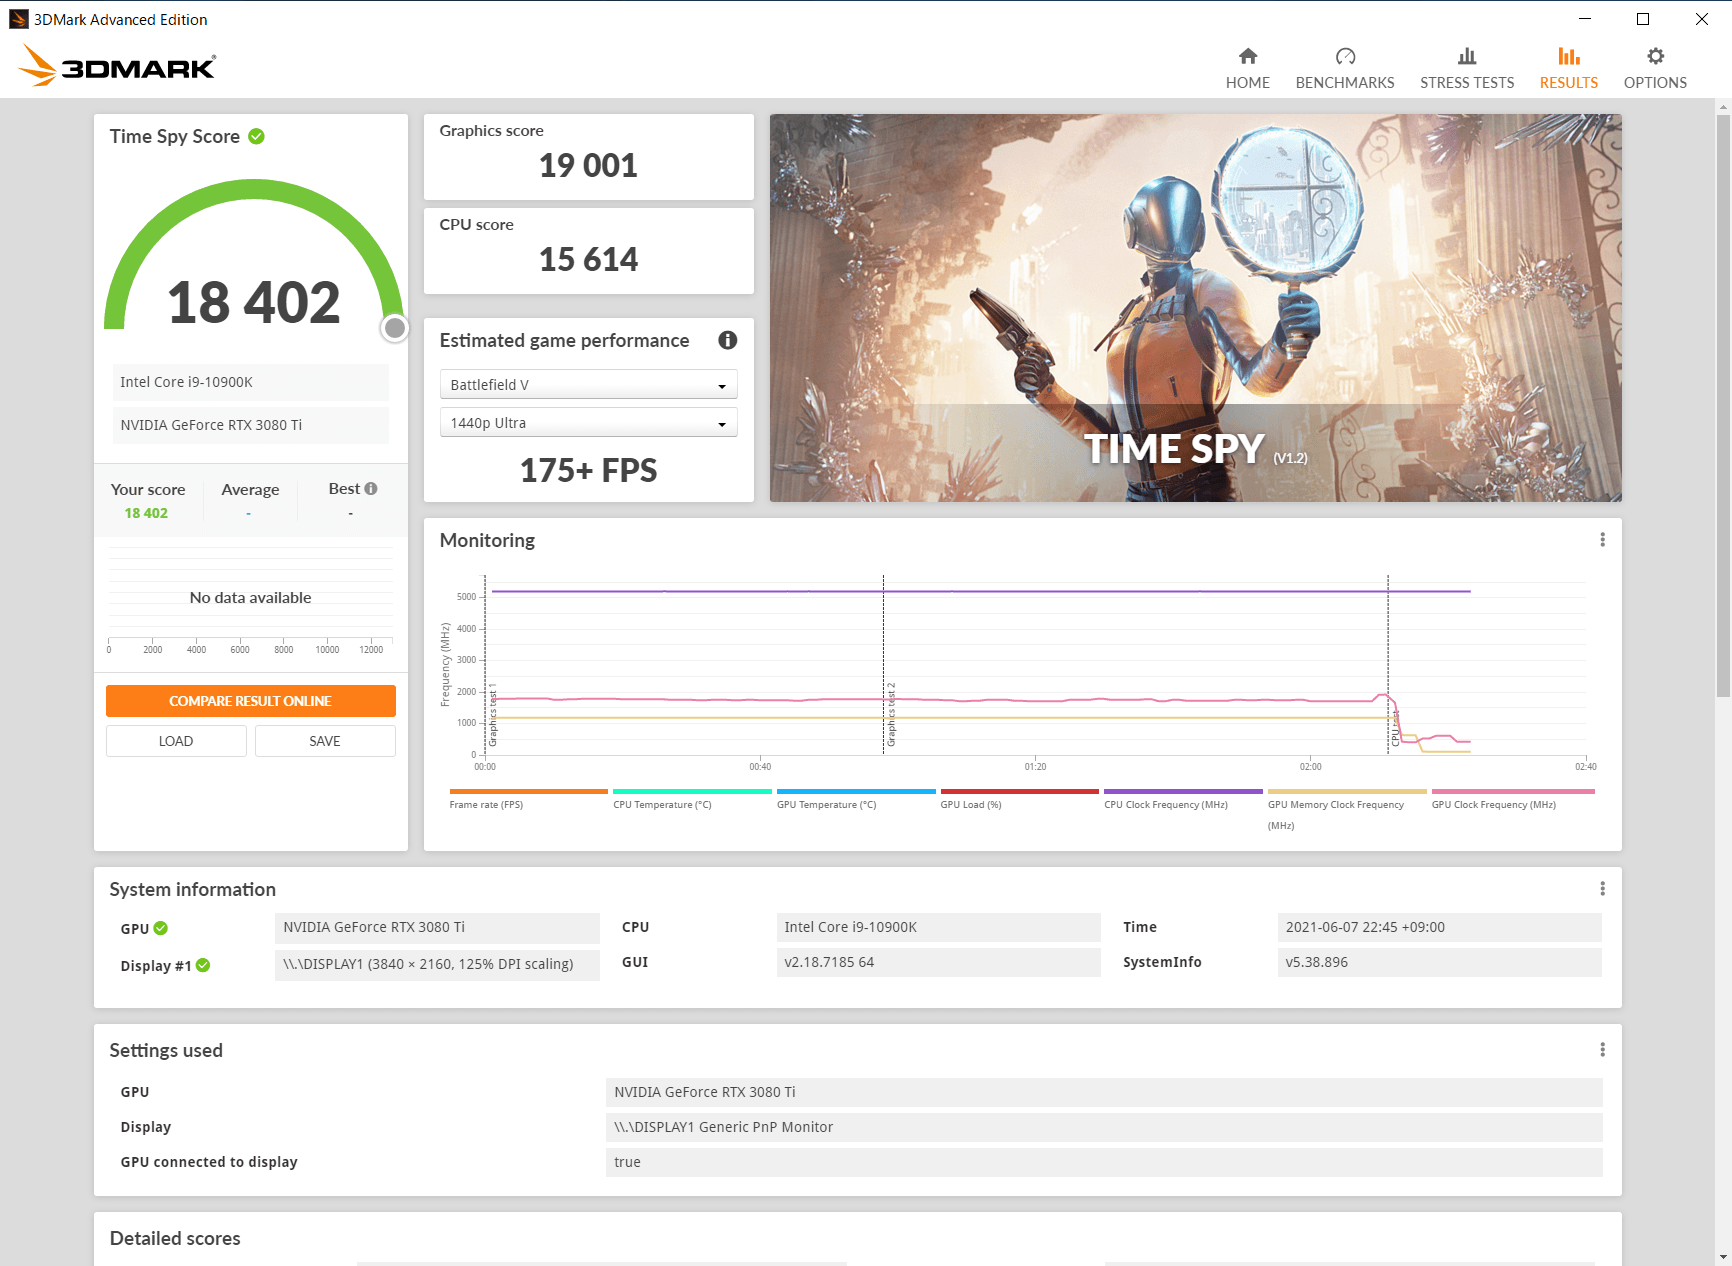Open the Battlefield V game dropdown

pos(588,385)
